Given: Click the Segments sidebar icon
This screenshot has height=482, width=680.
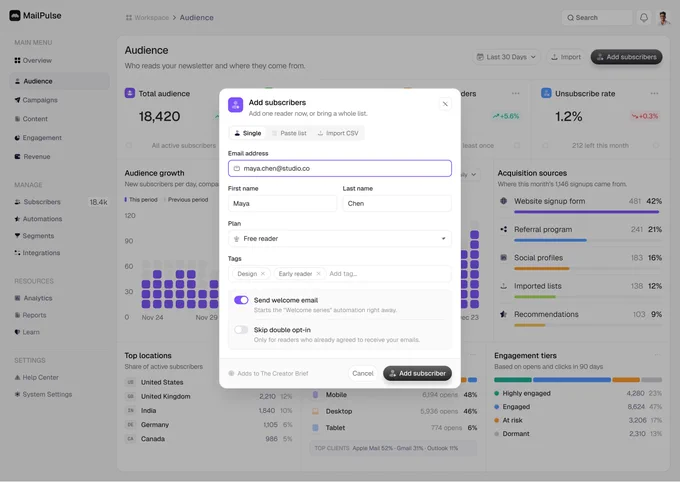Looking at the screenshot, I should point(17,236).
